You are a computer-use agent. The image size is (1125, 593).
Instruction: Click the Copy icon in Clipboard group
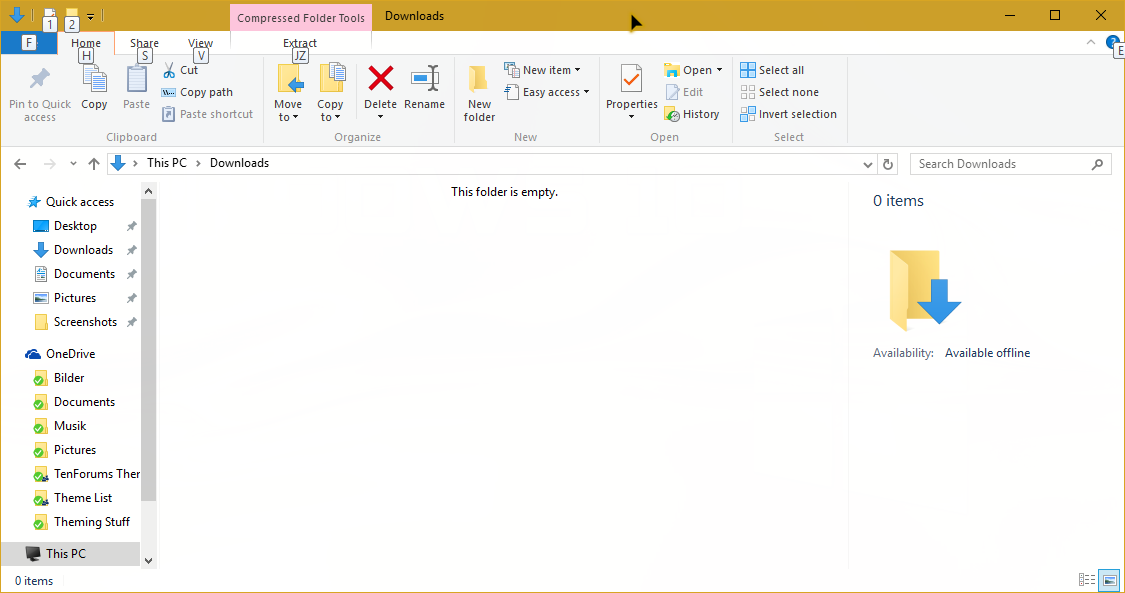[94, 79]
